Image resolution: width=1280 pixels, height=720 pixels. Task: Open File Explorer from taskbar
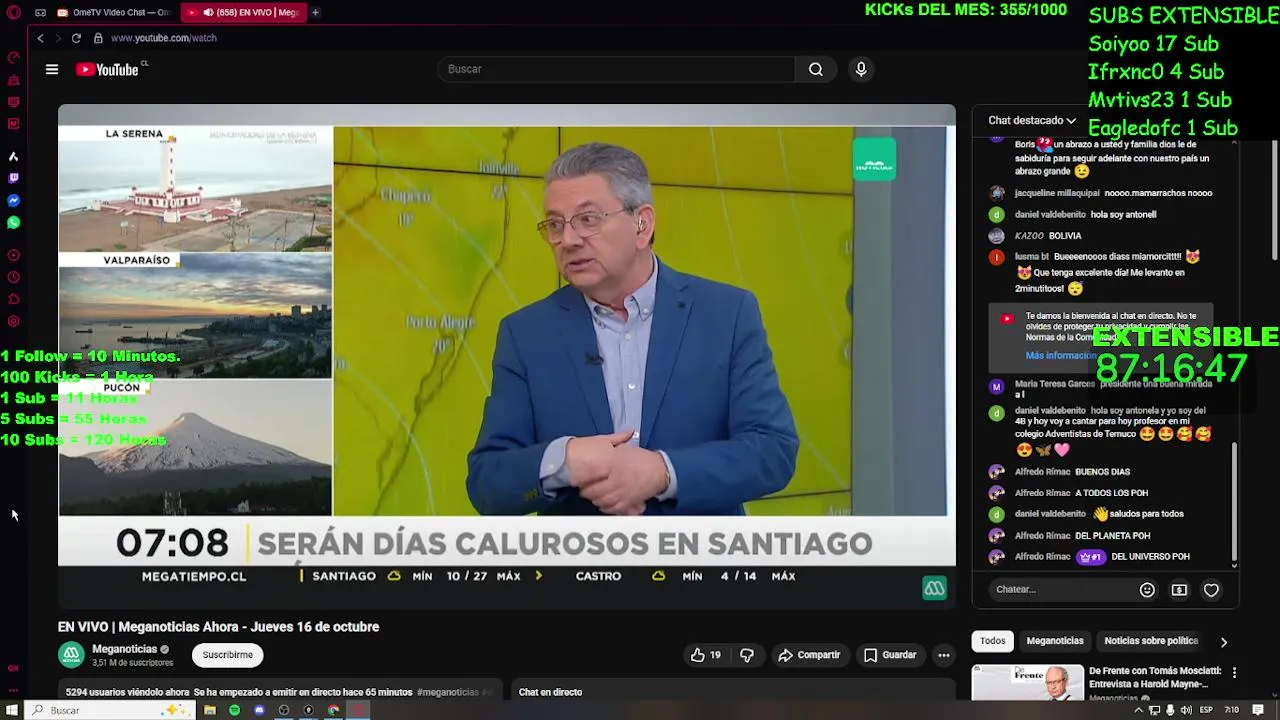[210, 710]
